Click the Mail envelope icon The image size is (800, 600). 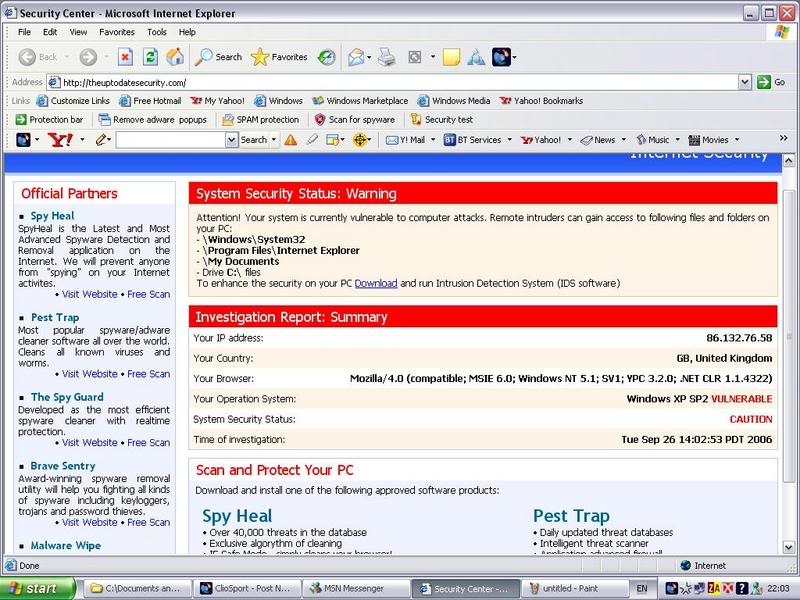[x=356, y=57]
